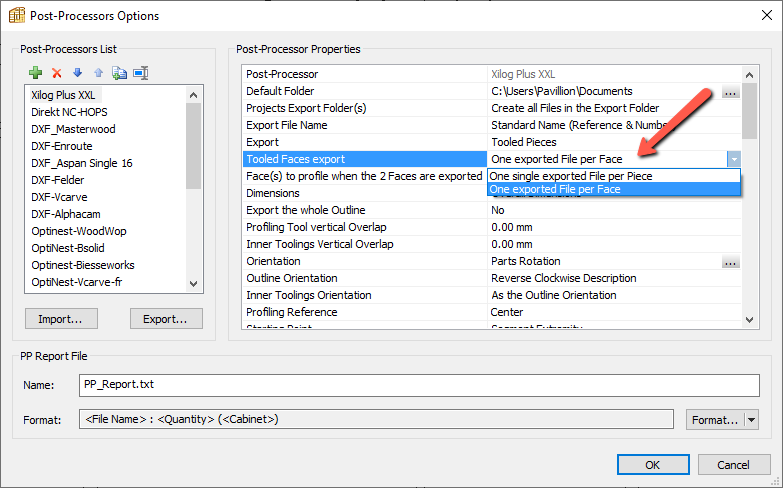Click post-processors list scroll down arrow

point(194,283)
